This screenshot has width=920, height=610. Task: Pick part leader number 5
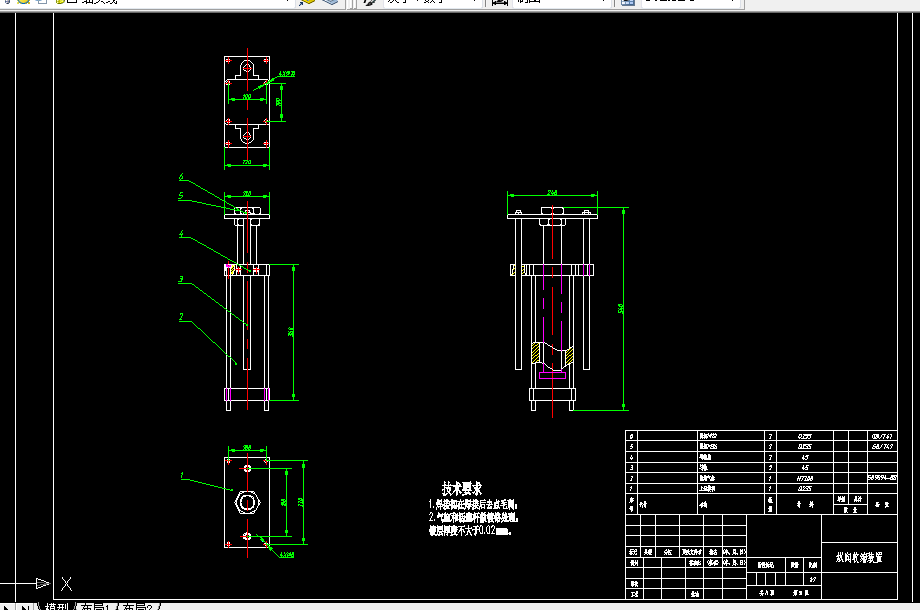point(181,196)
